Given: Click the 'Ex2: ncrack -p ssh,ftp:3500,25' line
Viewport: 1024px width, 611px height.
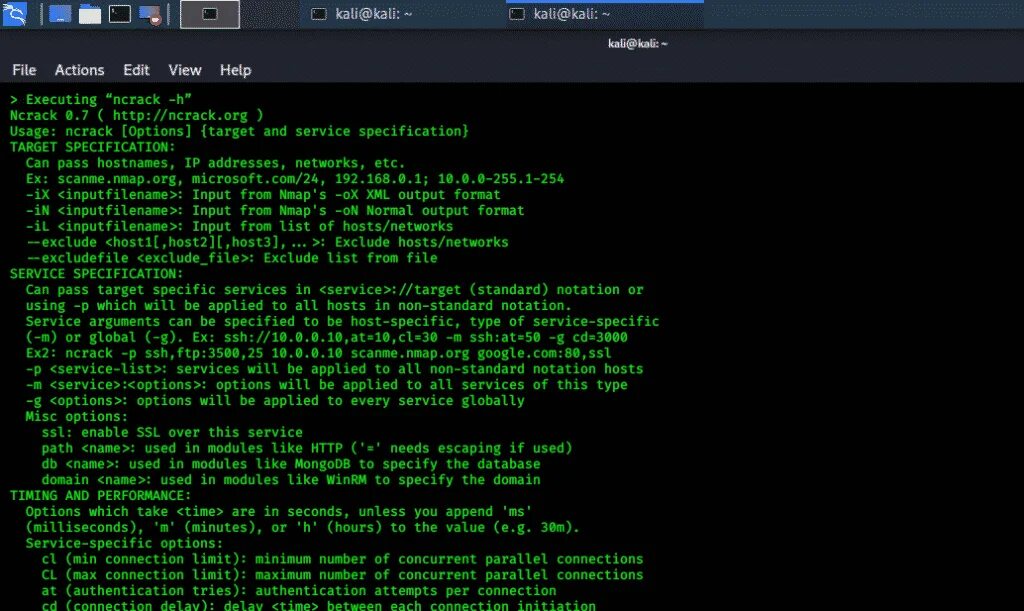Looking at the screenshot, I should [319, 353].
